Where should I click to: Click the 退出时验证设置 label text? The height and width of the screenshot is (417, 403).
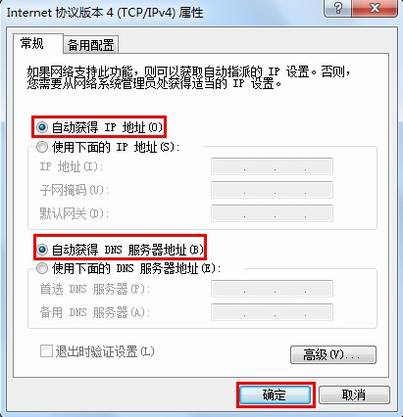tap(105, 351)
